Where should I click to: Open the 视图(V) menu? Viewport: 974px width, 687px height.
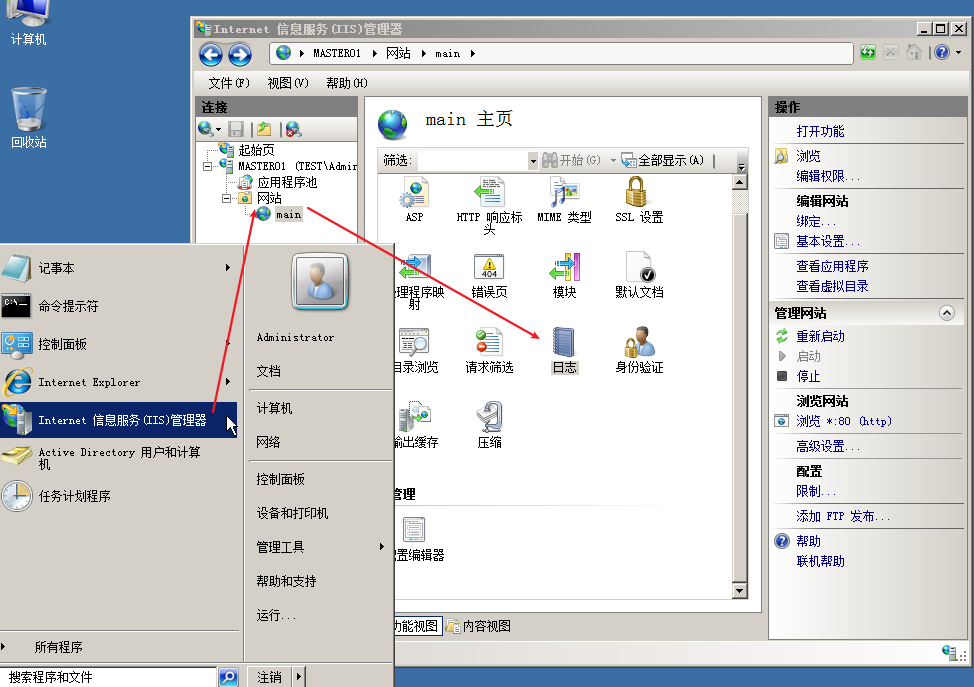click(x=288, y=83)
